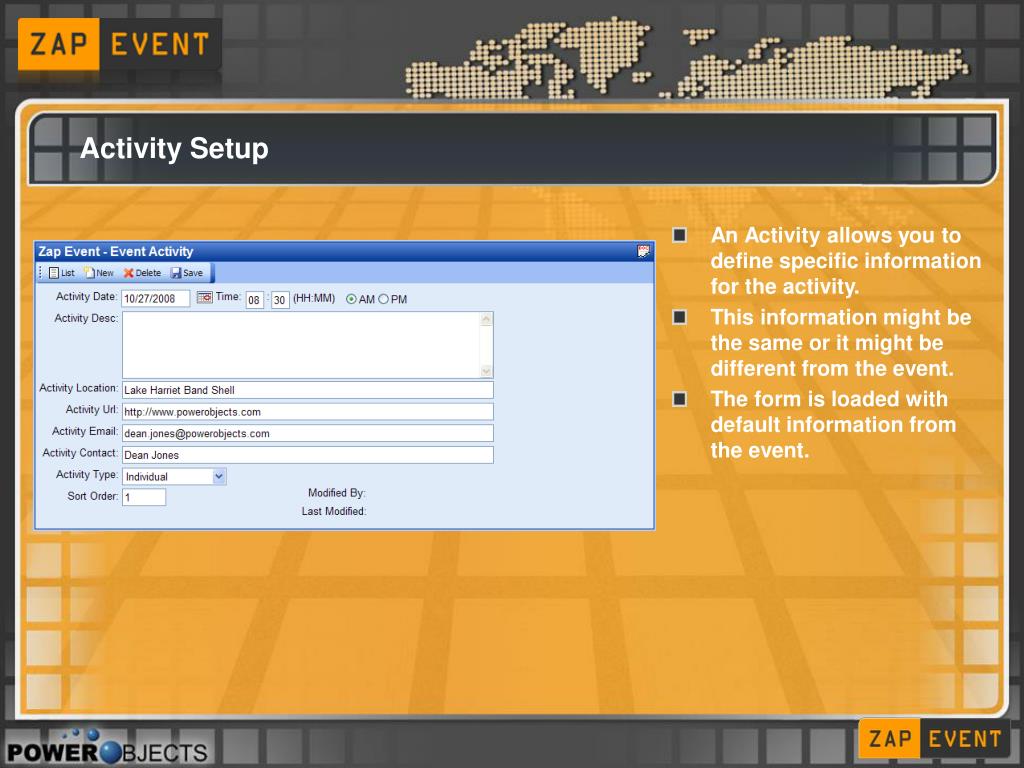Image resolution: width=1024 pixels, height=768 pixels.
Task: Click the "Modified By:" label
Action: pyautogui.click(x=336, y=493)
